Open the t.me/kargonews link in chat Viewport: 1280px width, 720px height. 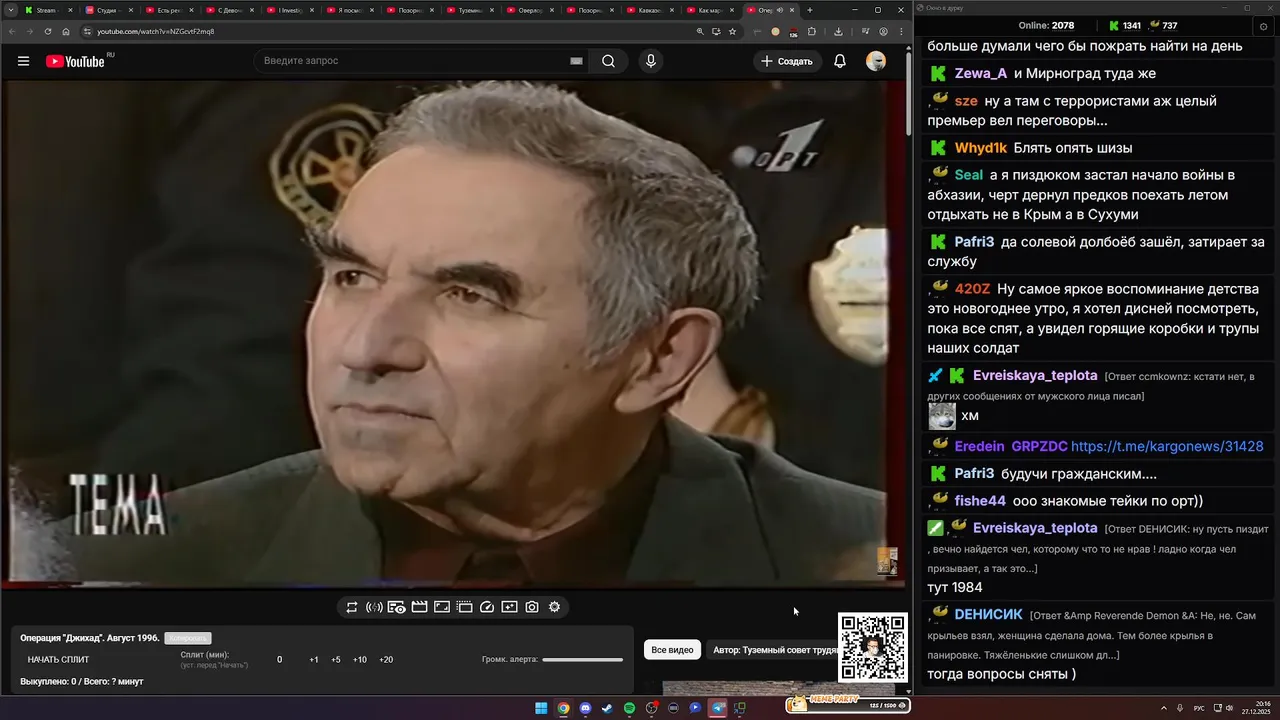[1167, 447]
